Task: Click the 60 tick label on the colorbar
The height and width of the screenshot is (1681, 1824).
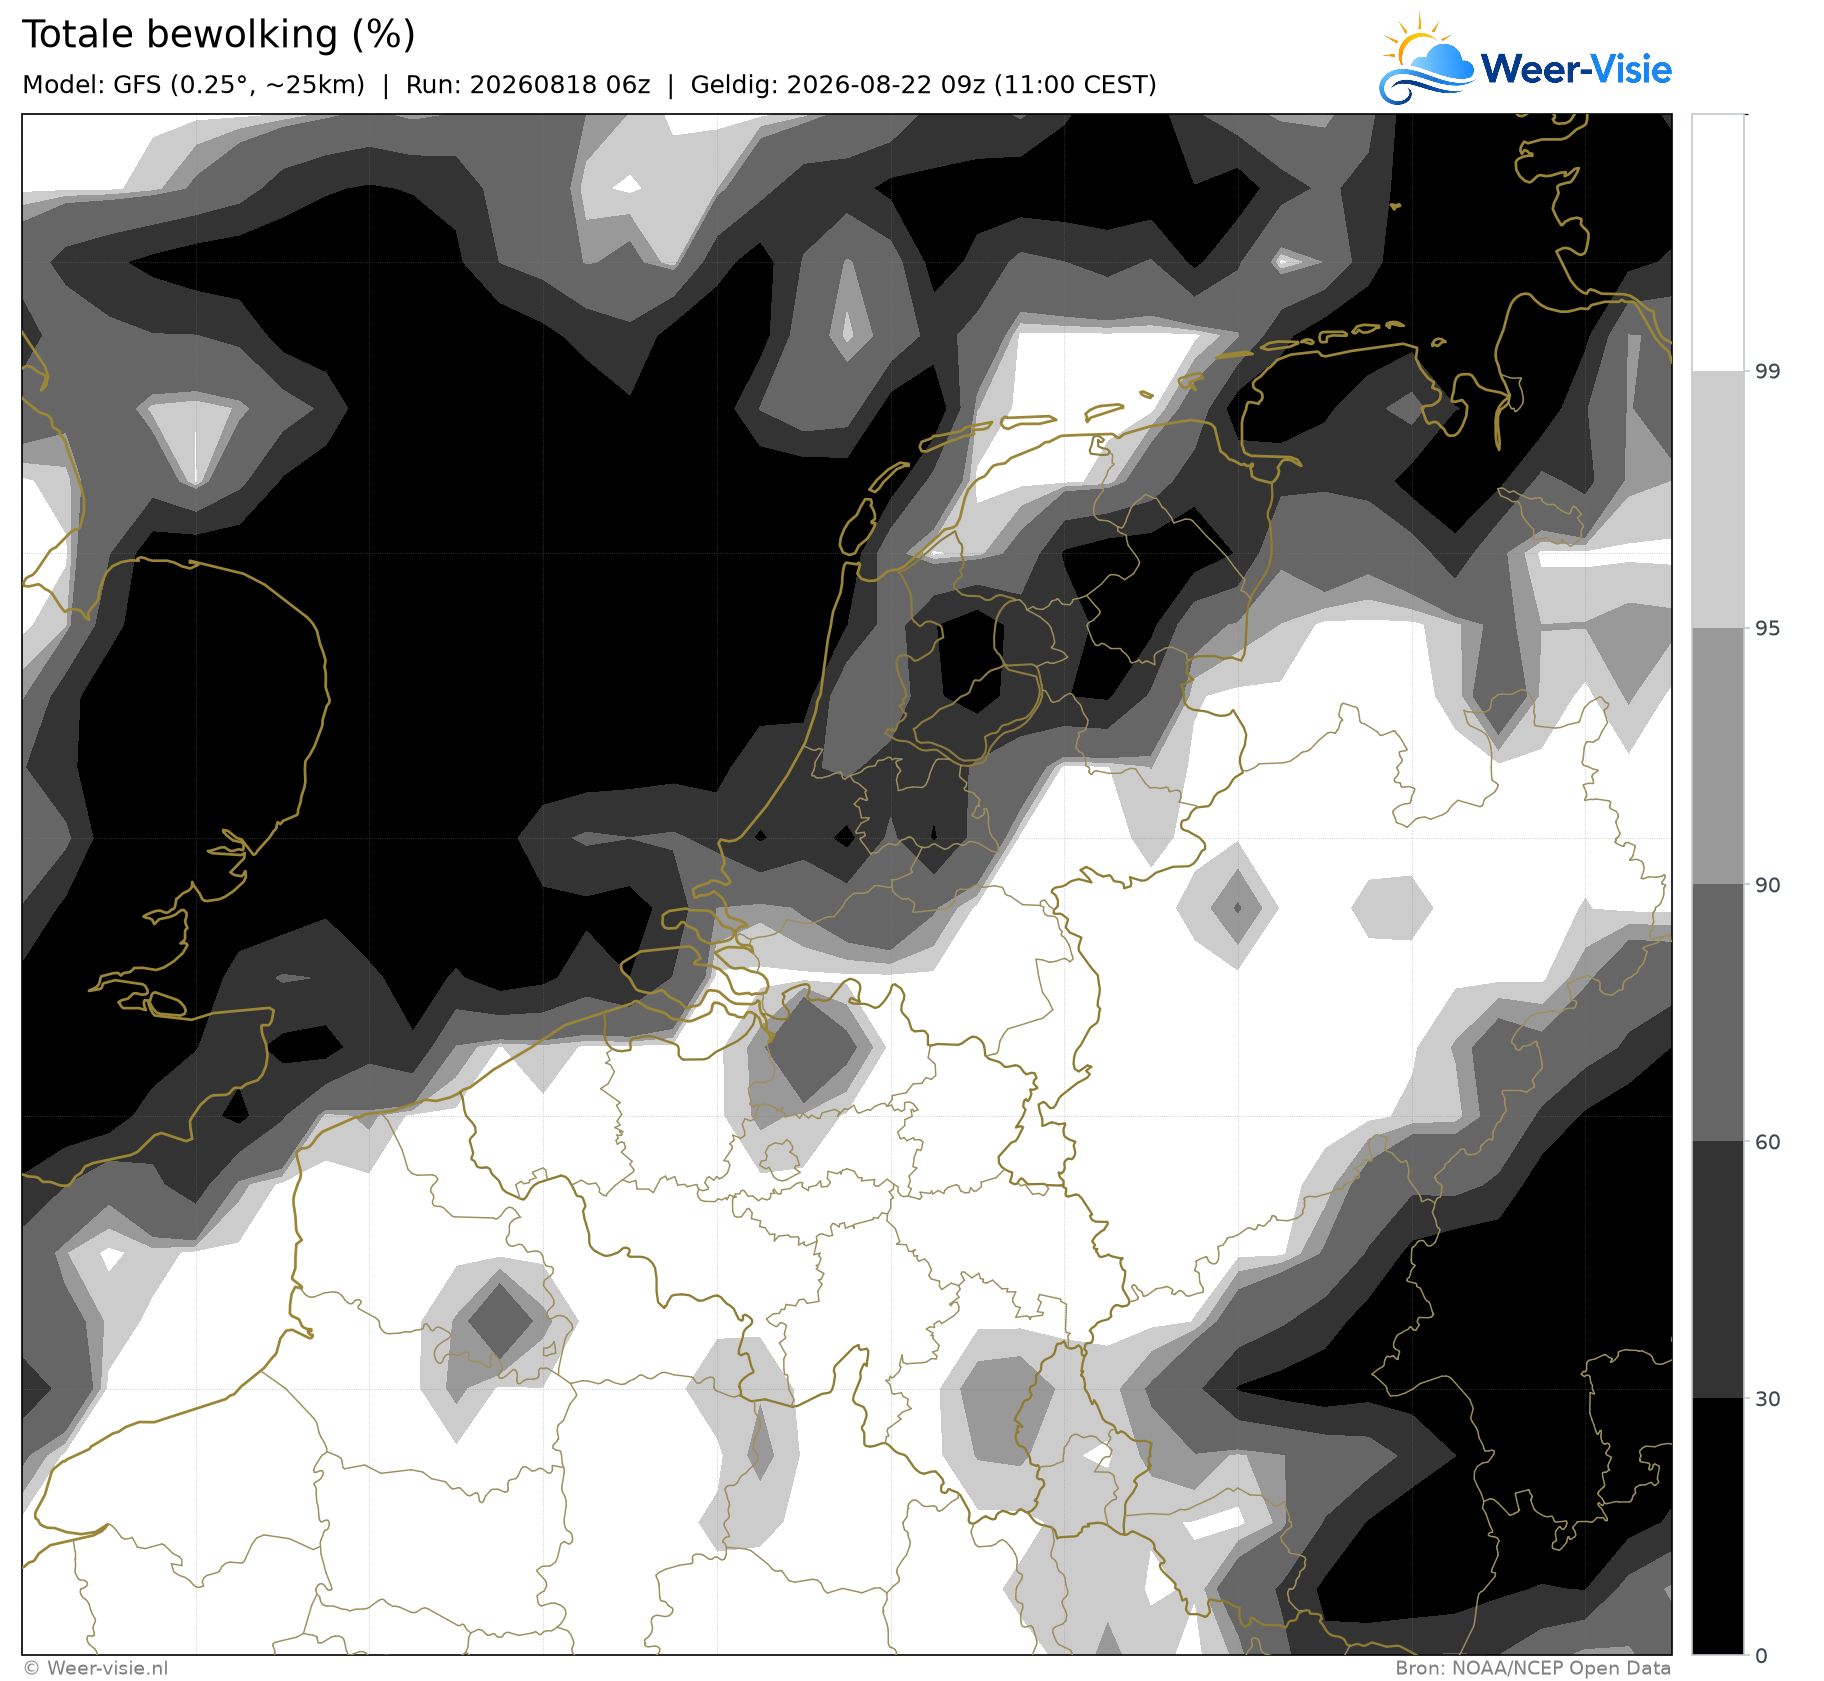Action: click(x=1768, y=1142)
